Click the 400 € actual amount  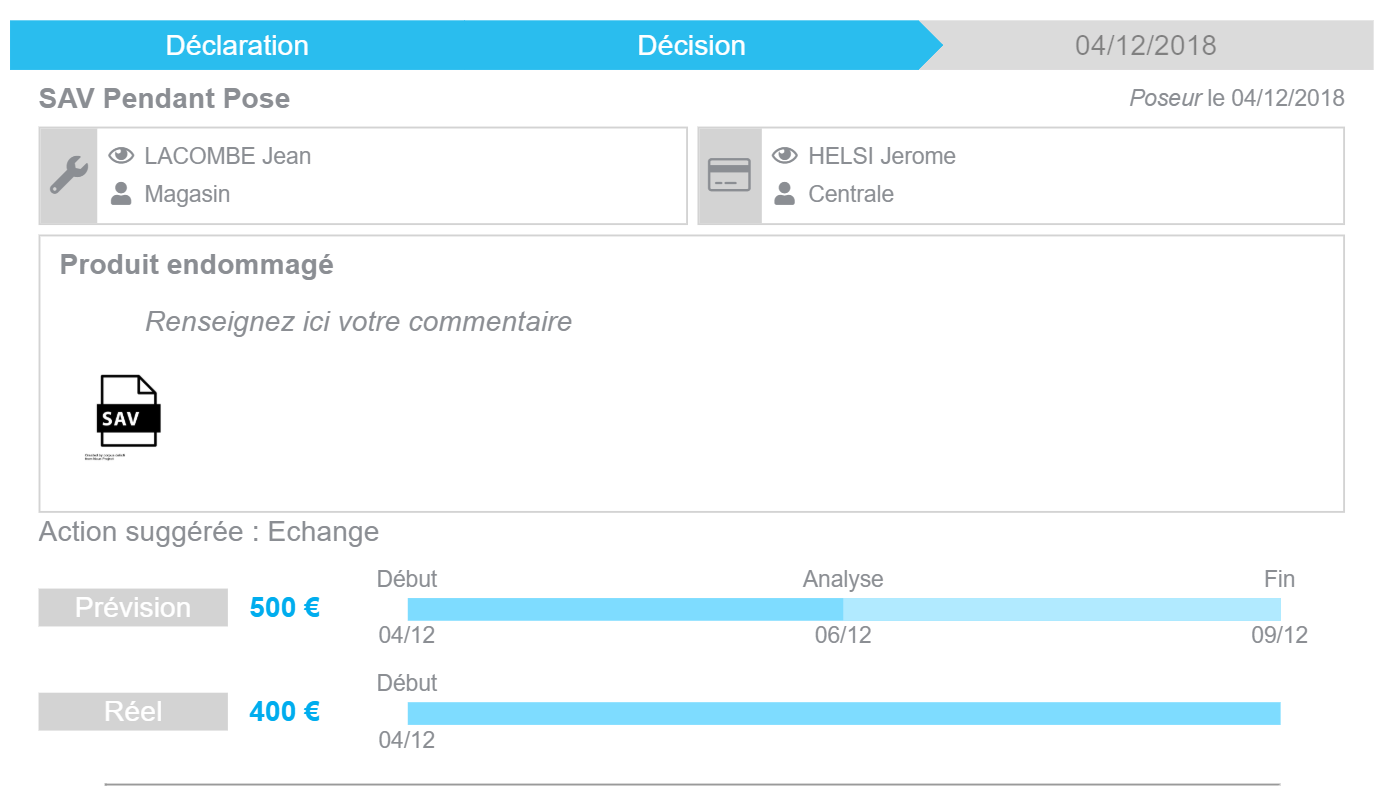pos(285,712)
